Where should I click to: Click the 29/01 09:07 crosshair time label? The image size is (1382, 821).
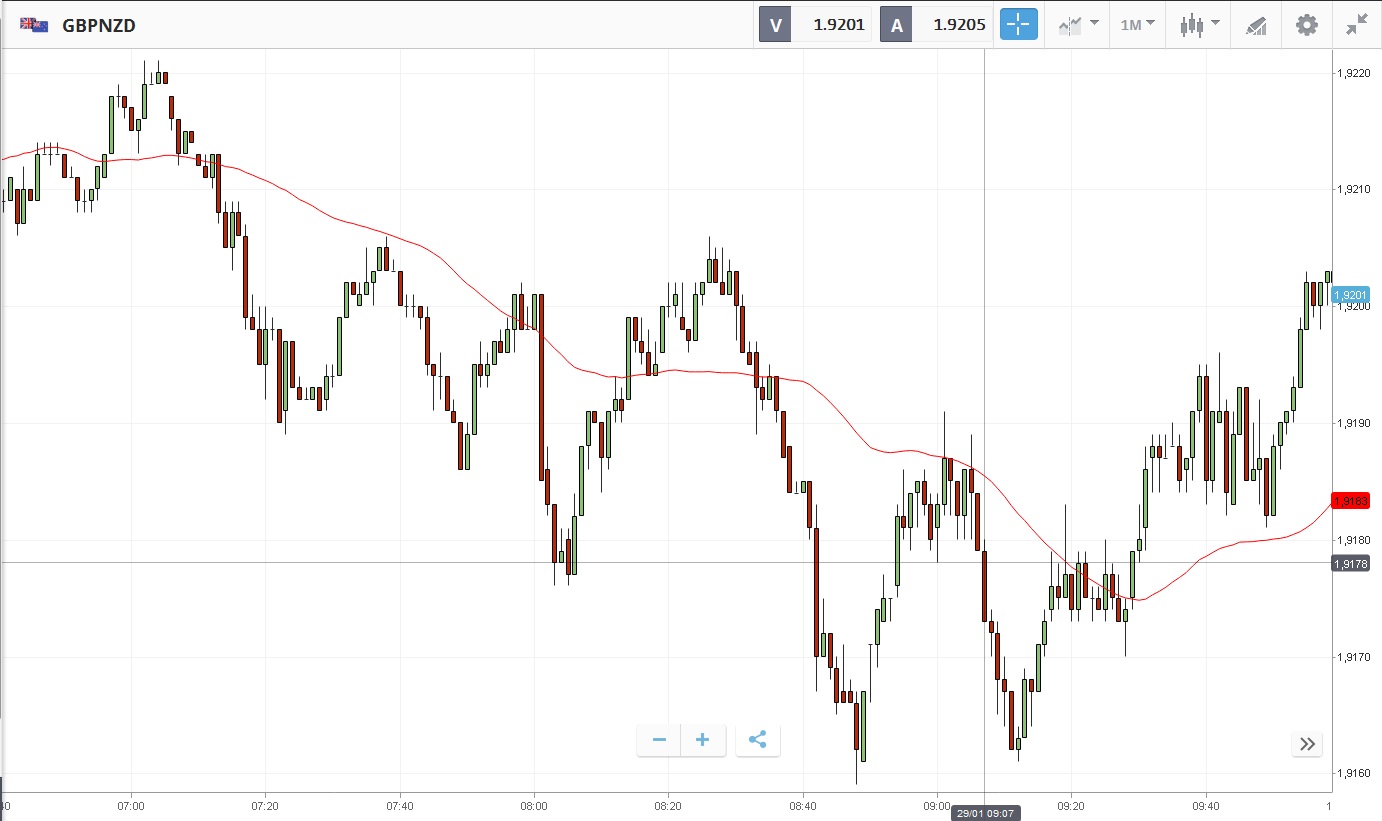coord(985,813)
